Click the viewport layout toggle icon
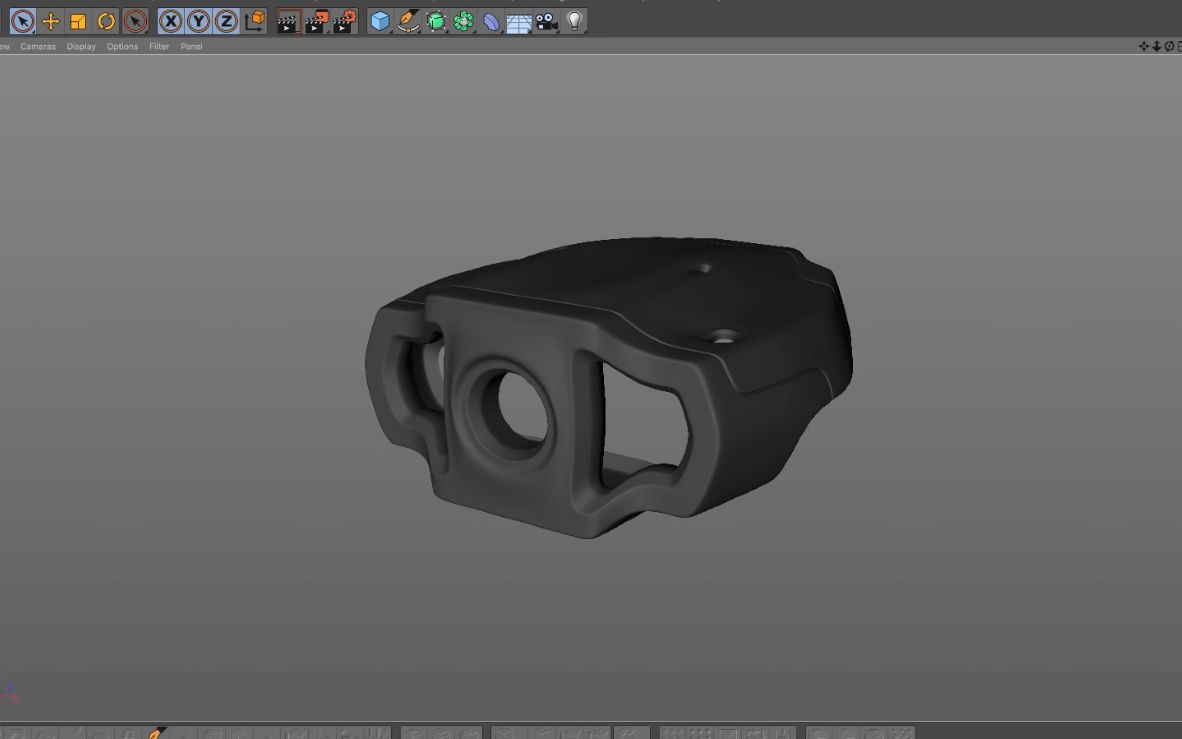Screen dimensions: 1182x739 pyautogui.click(x=1181, y=46)
